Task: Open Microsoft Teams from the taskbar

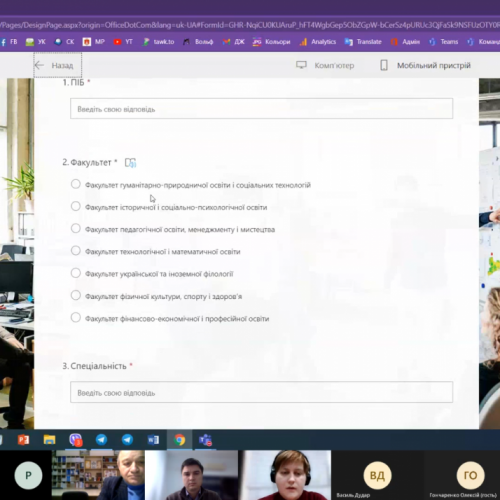Action: coord(205,440)
